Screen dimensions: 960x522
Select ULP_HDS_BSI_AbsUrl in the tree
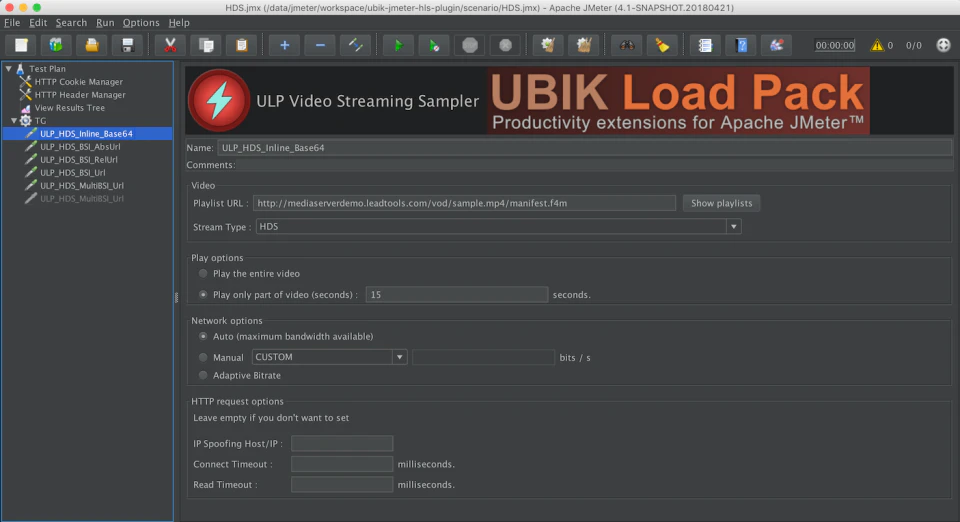coord(80,146)
